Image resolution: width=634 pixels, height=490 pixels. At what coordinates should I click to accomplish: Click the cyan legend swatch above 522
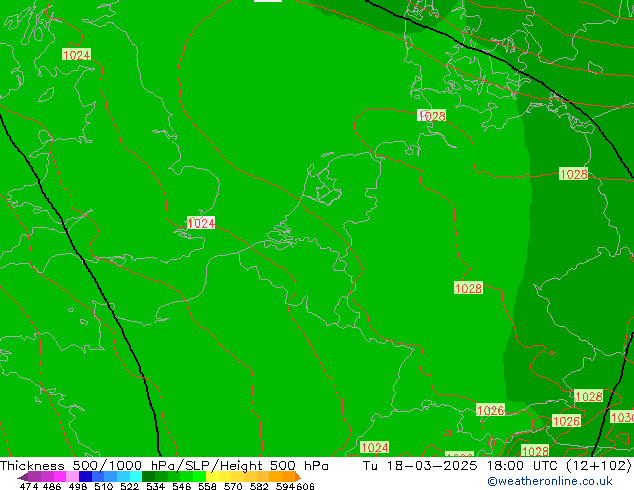(136, 476)
